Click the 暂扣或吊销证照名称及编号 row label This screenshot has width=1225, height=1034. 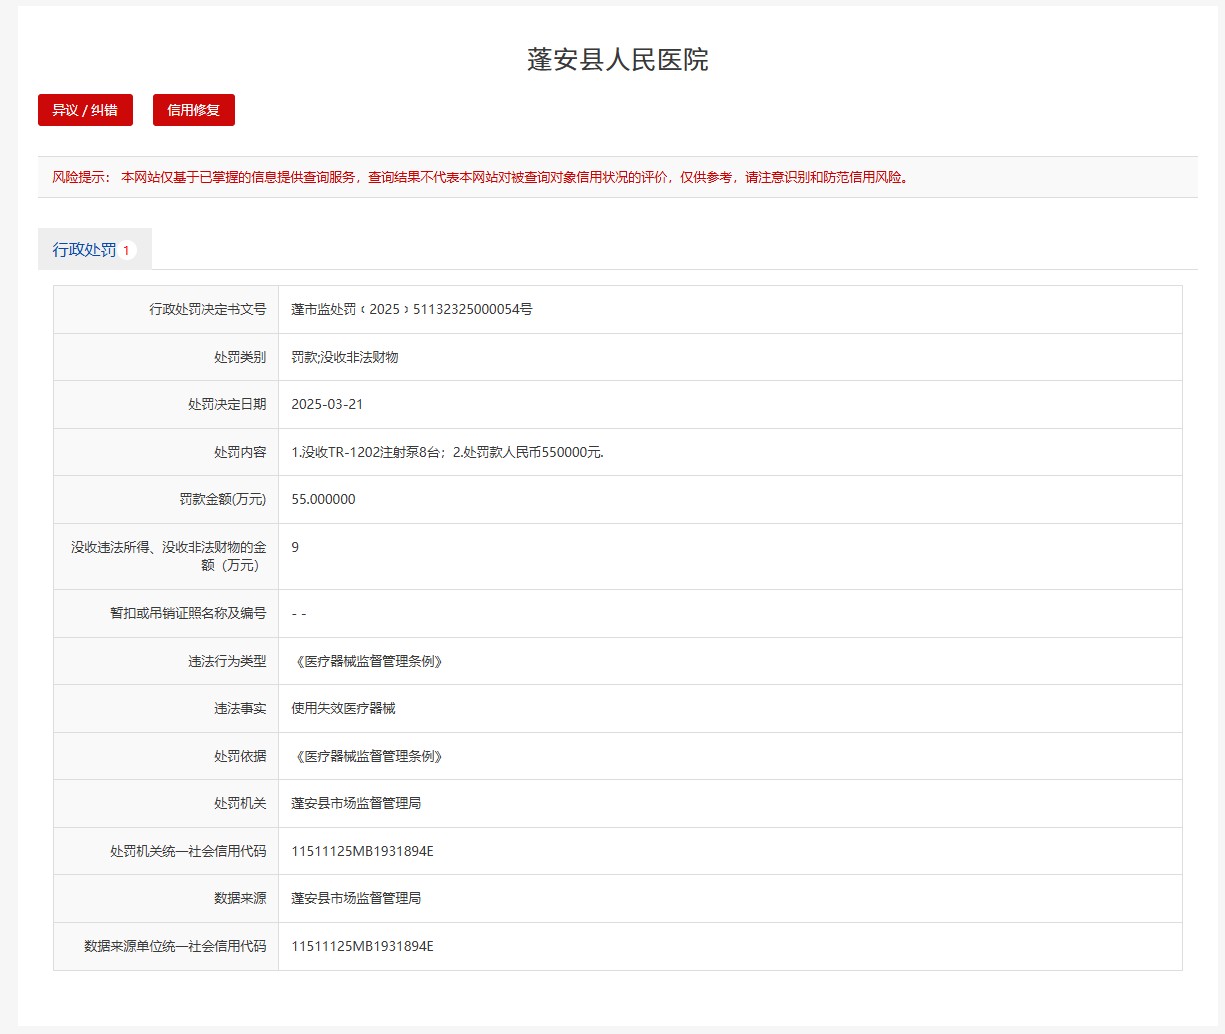[188, 613]
